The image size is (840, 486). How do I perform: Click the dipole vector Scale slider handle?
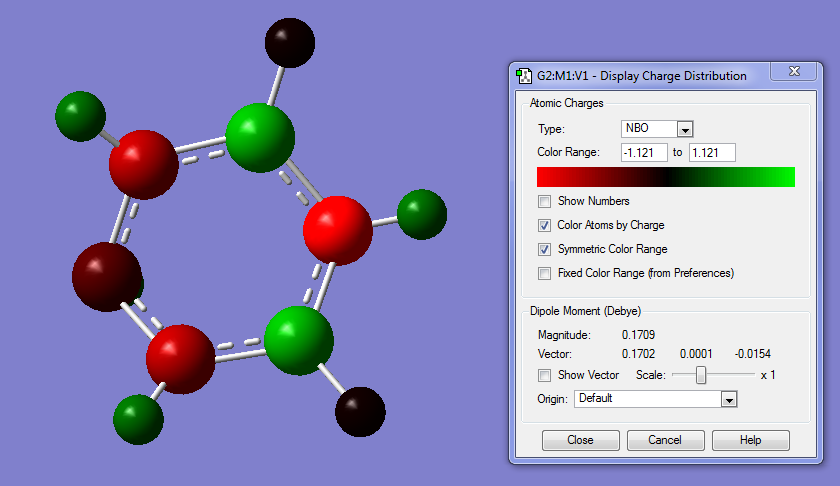tap(701, 375)
